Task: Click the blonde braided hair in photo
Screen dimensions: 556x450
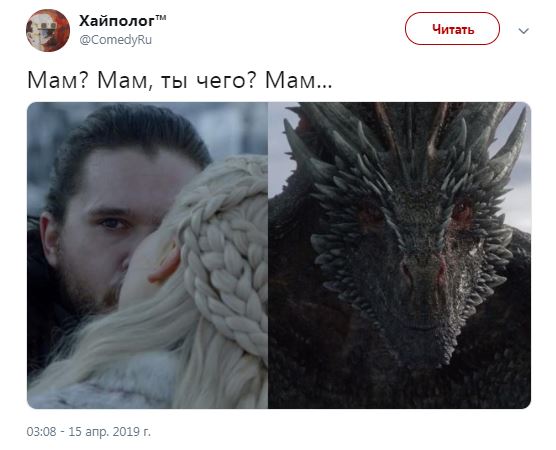Action: pos(222,255)
